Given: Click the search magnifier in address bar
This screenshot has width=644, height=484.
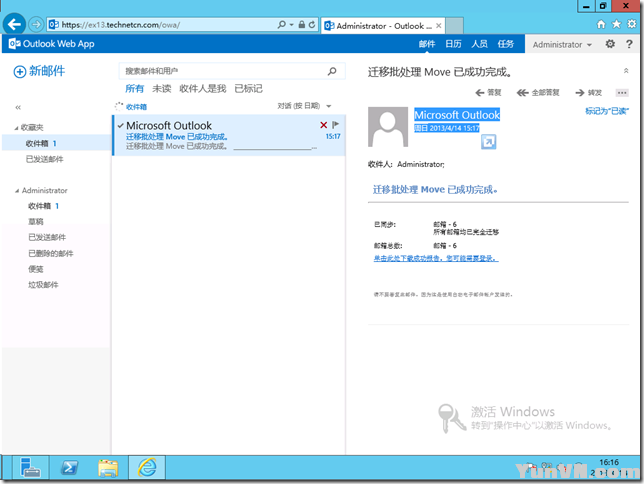Looking at the screenshot, I should tap(281, 25).
